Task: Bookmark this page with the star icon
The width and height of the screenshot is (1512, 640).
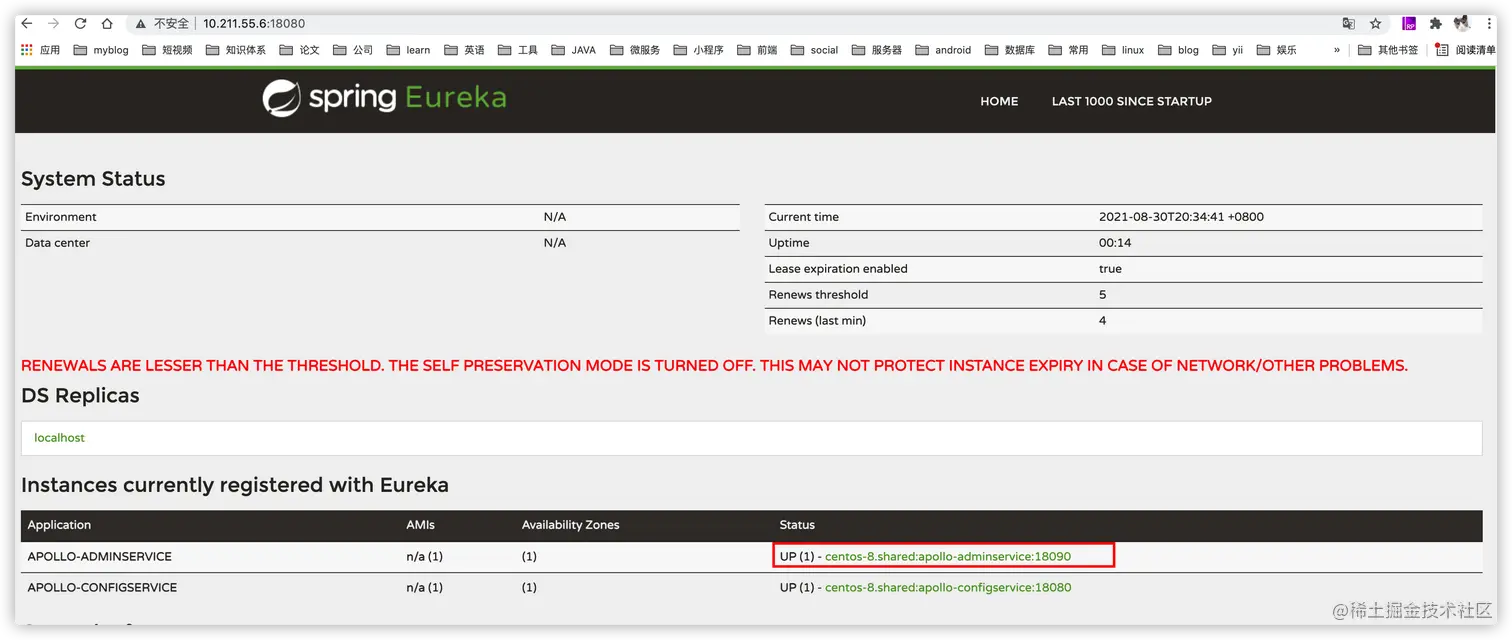Action: [x=1376, y=23]
